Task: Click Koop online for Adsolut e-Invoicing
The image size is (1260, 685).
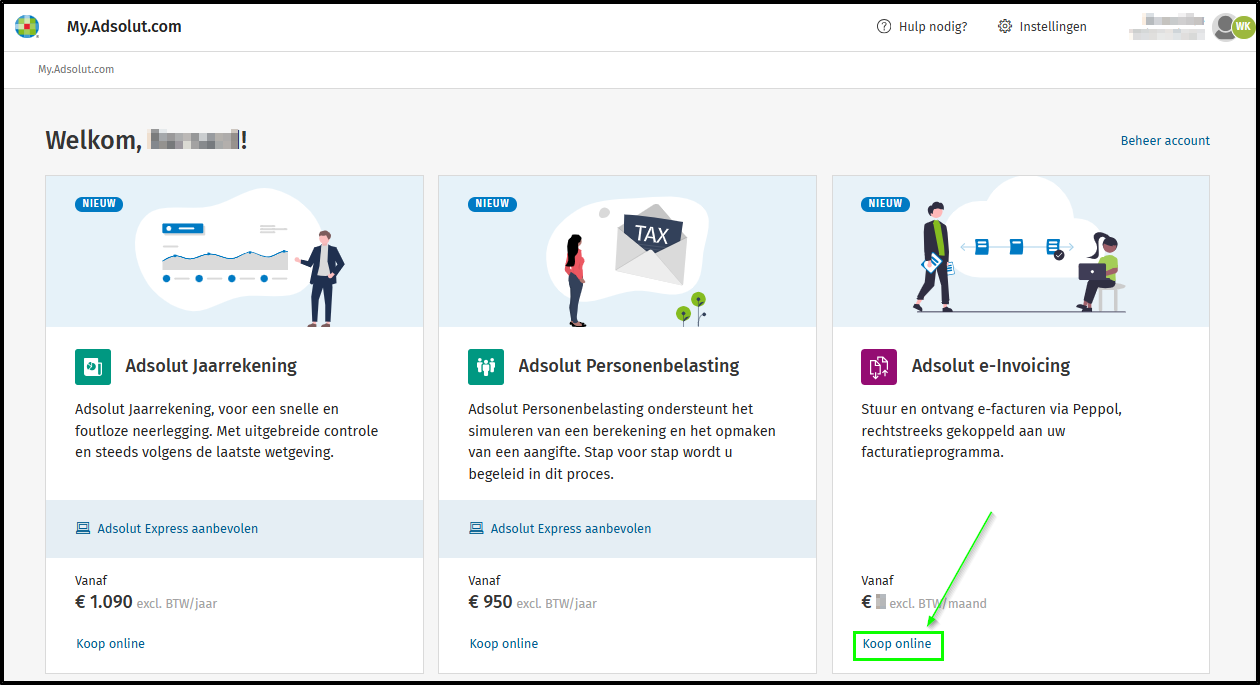Action: coord(897,644)
